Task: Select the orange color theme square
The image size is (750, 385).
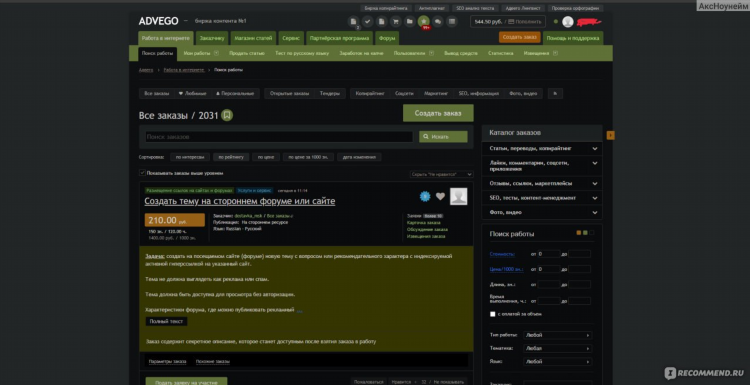Action: (579, 233)
